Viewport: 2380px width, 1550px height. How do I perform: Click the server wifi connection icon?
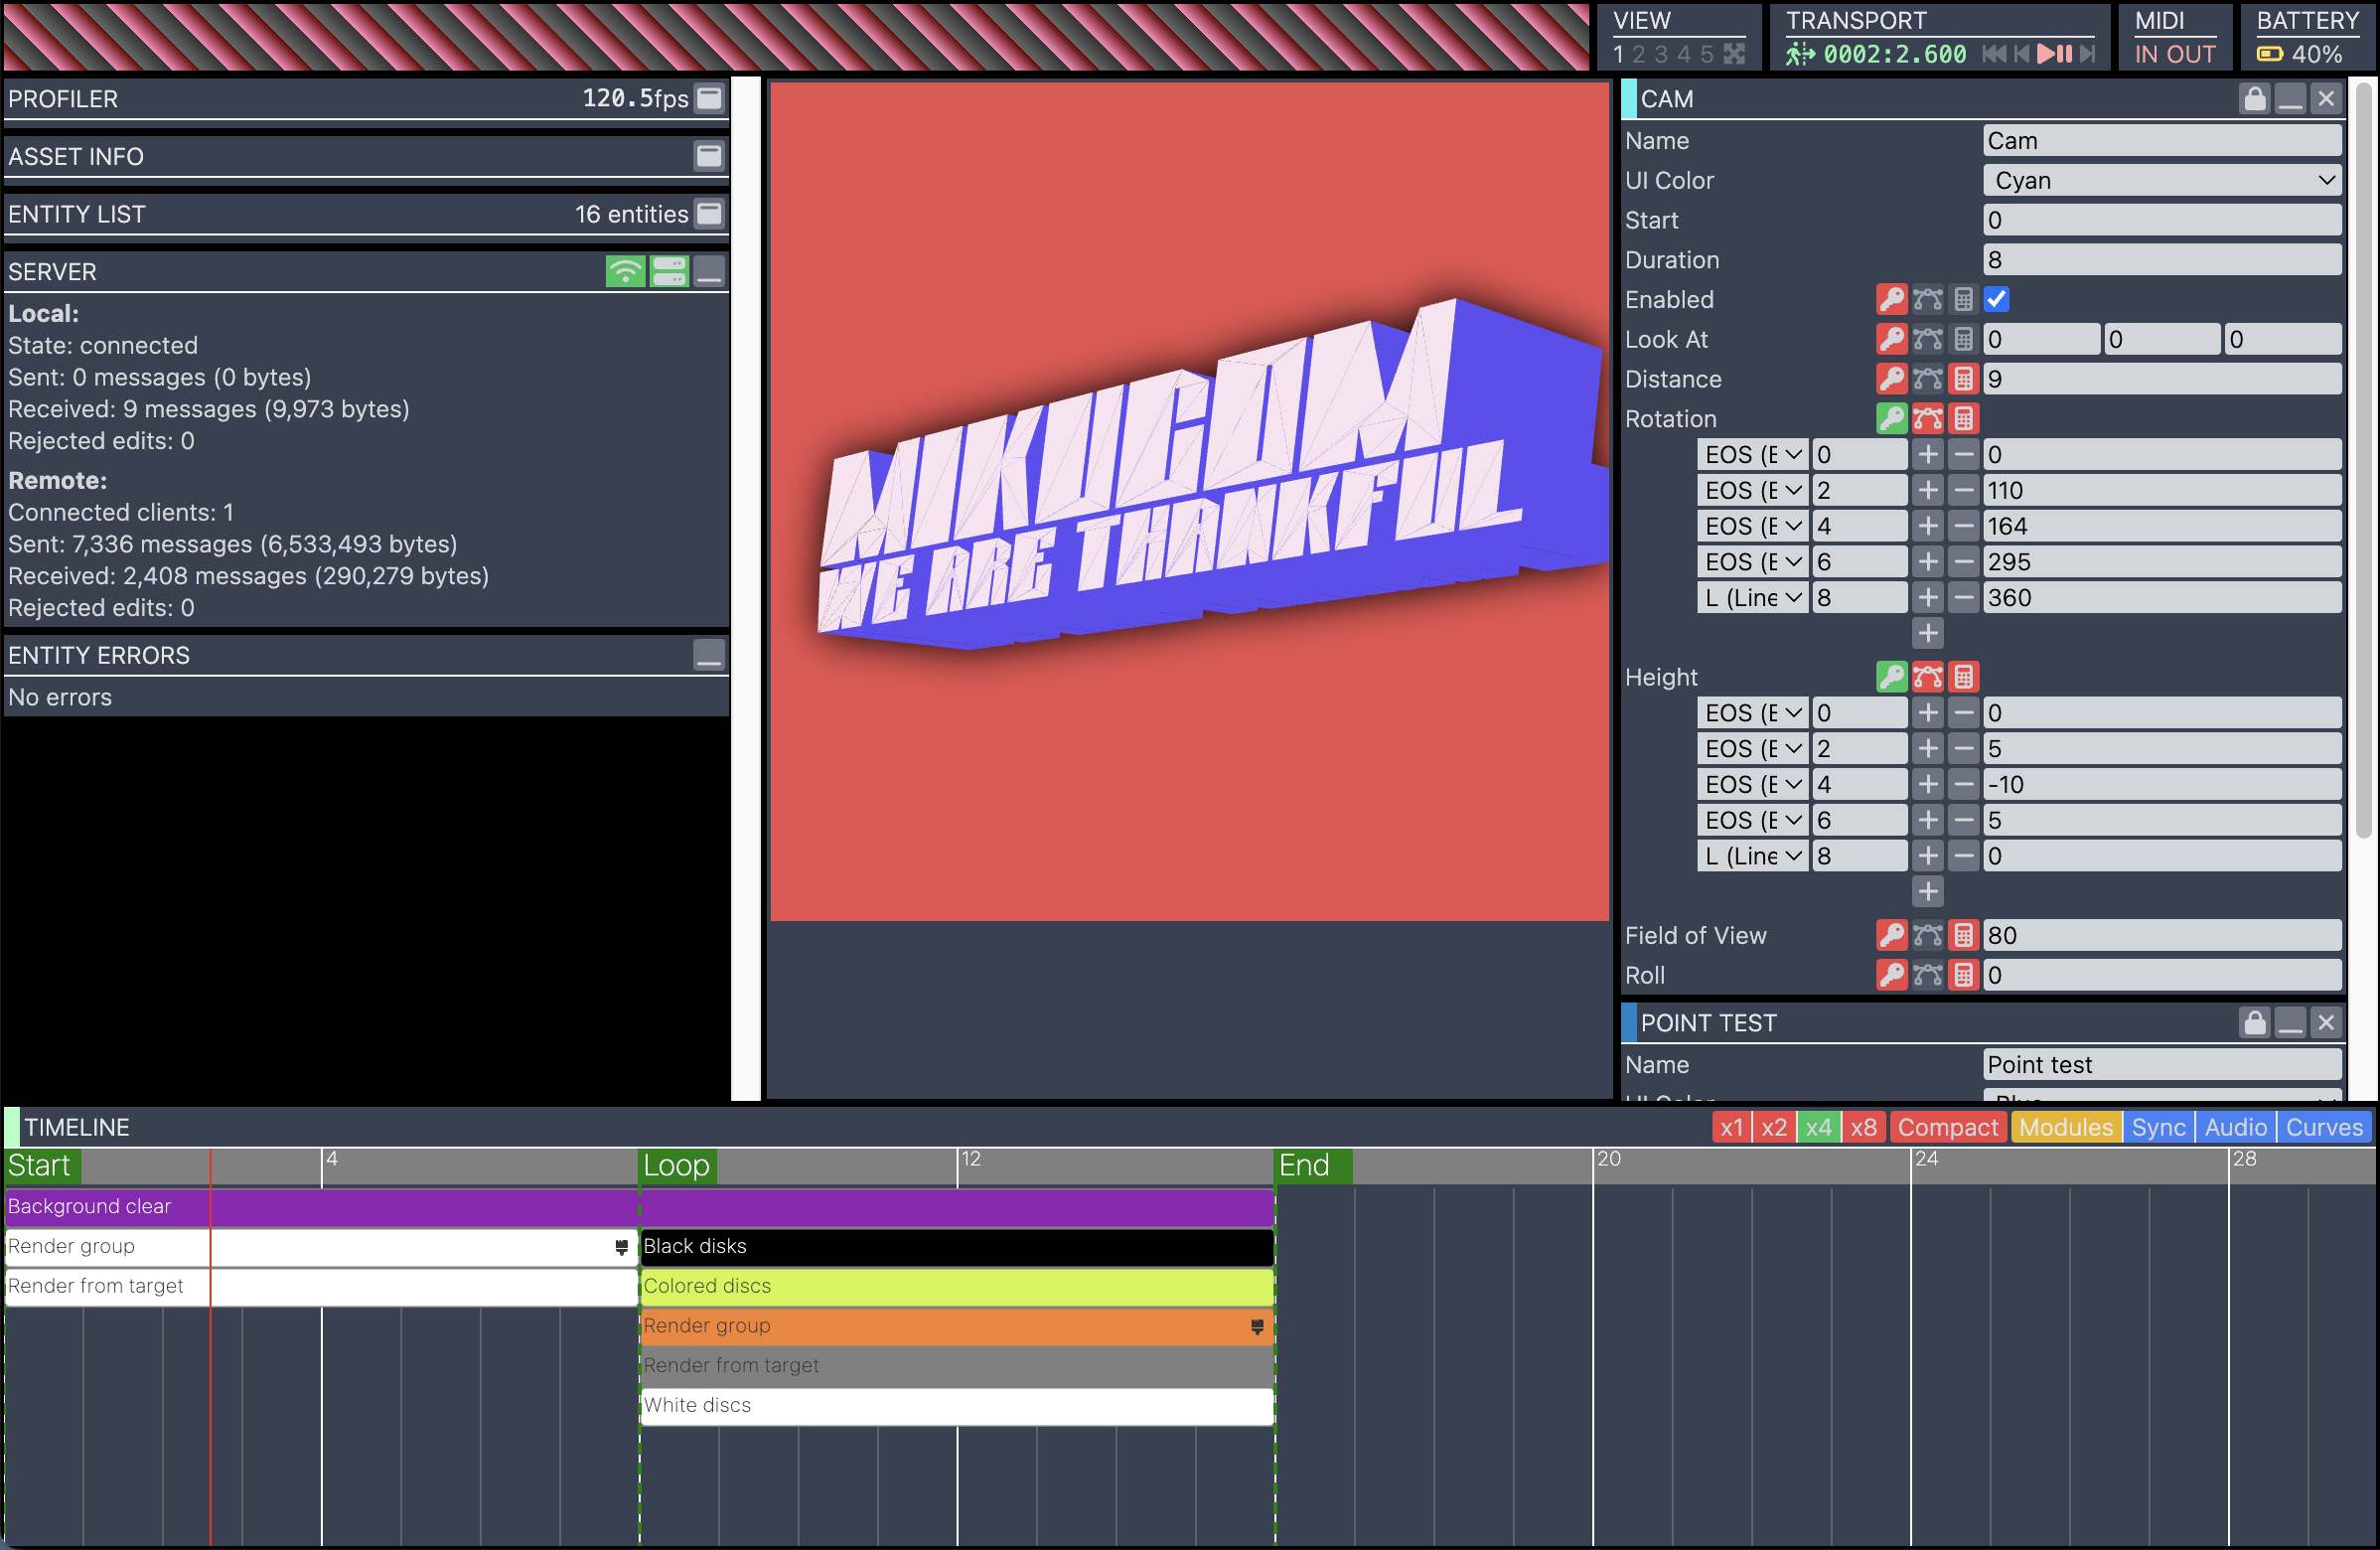pos(625,272)
